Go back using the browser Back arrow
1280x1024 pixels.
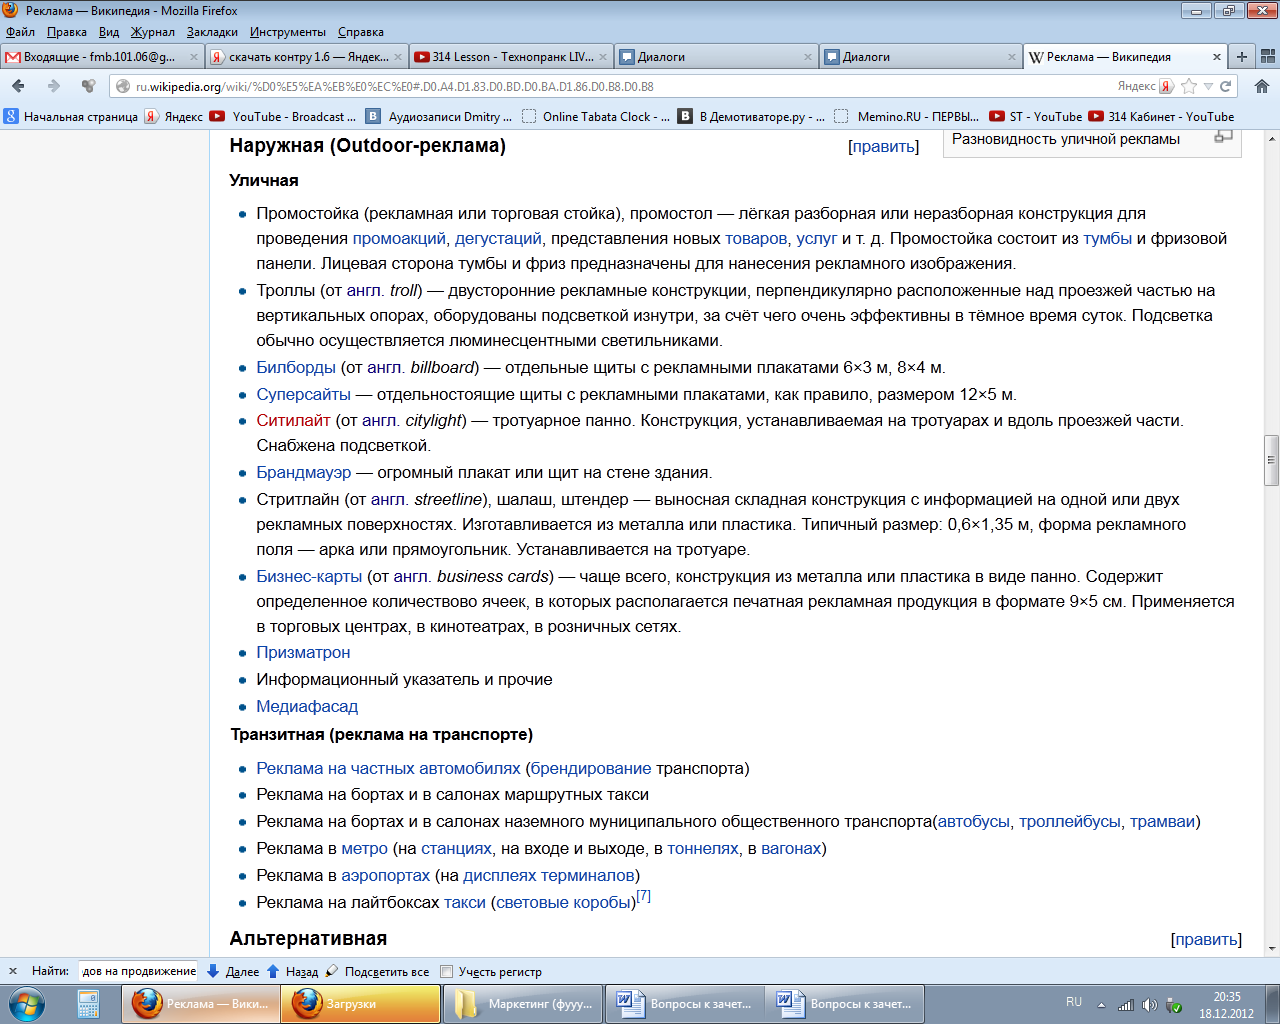[x=18, y=86]
